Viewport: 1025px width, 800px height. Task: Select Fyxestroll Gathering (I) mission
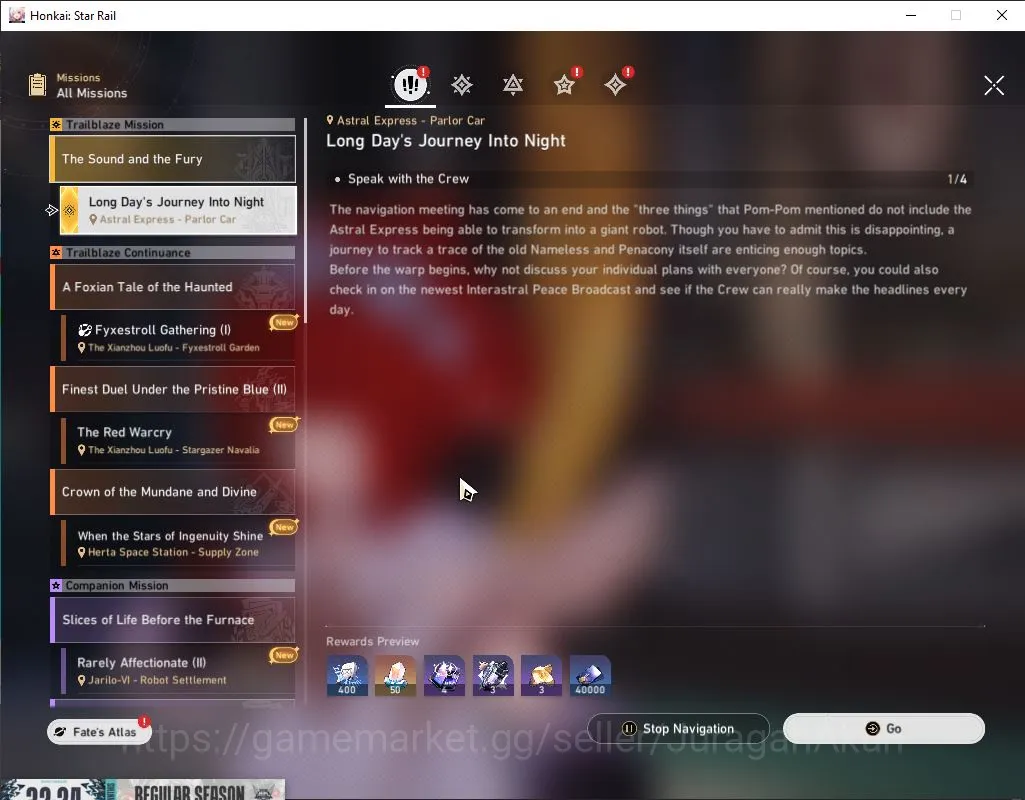tap(178, 338)
